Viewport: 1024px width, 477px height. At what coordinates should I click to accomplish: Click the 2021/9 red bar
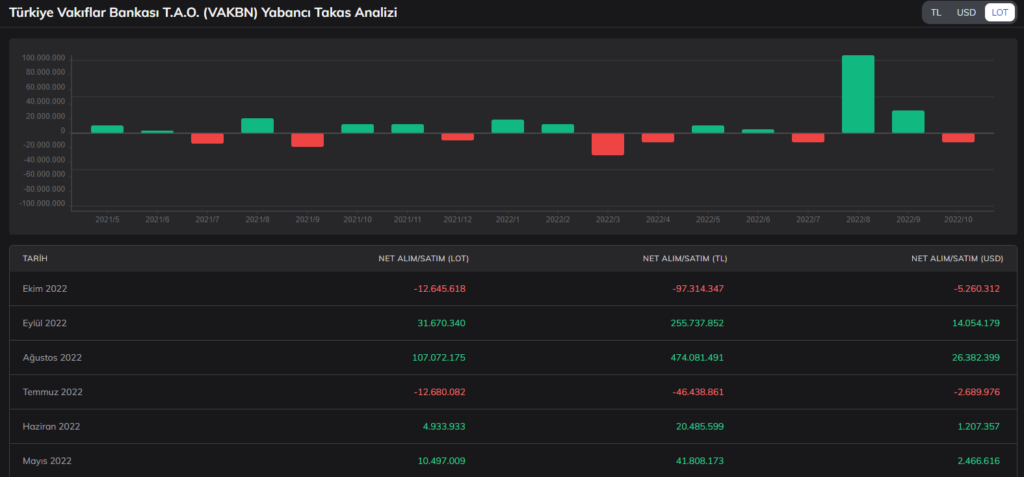[x=307, y=140]
